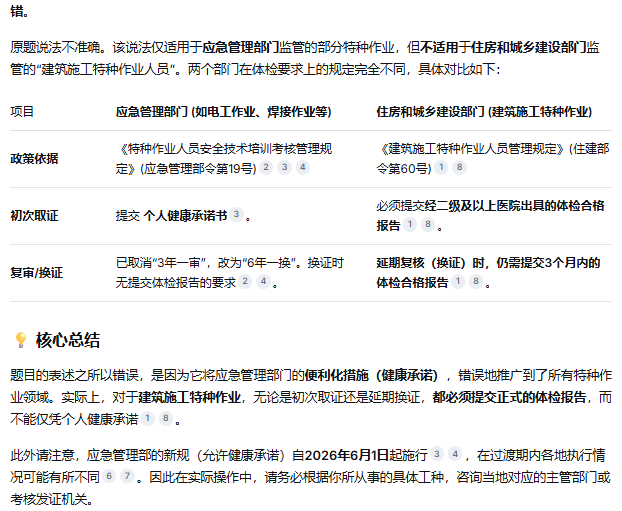Click header 住房和城乡建设部门 (建筑施工特种作业)

484,112
